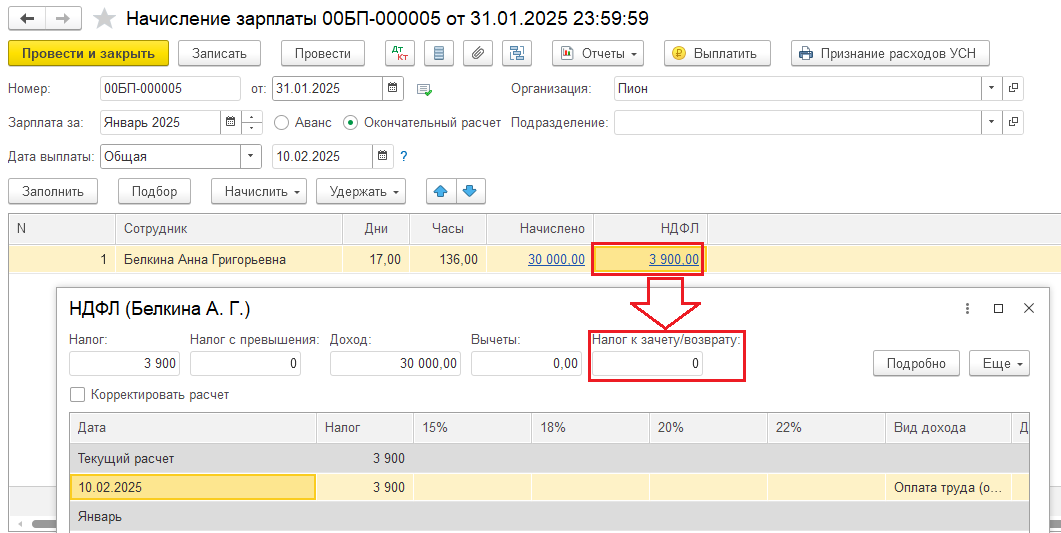The image size is (1061, 533).
Task: Click the 15% column header
Action: point(472,427)
